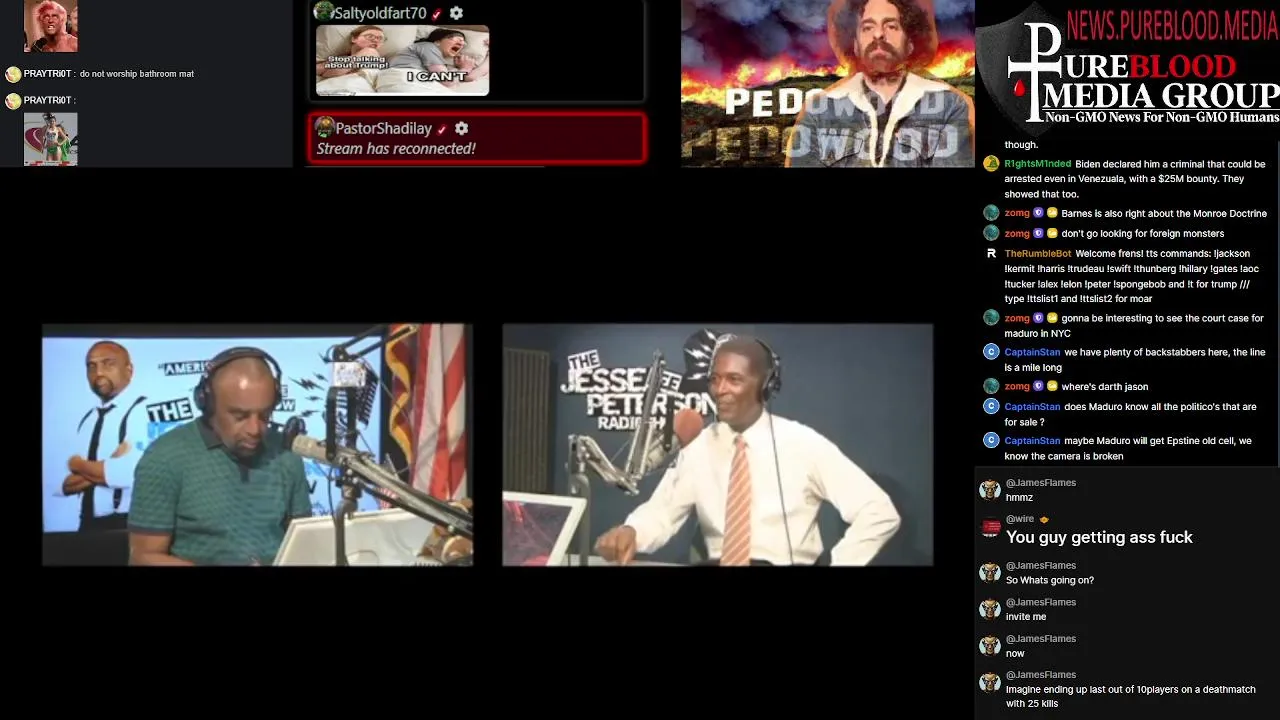
Task: Click CaptainStan's name on the 'Epstine old cell' message
Action: point(1032,441)
